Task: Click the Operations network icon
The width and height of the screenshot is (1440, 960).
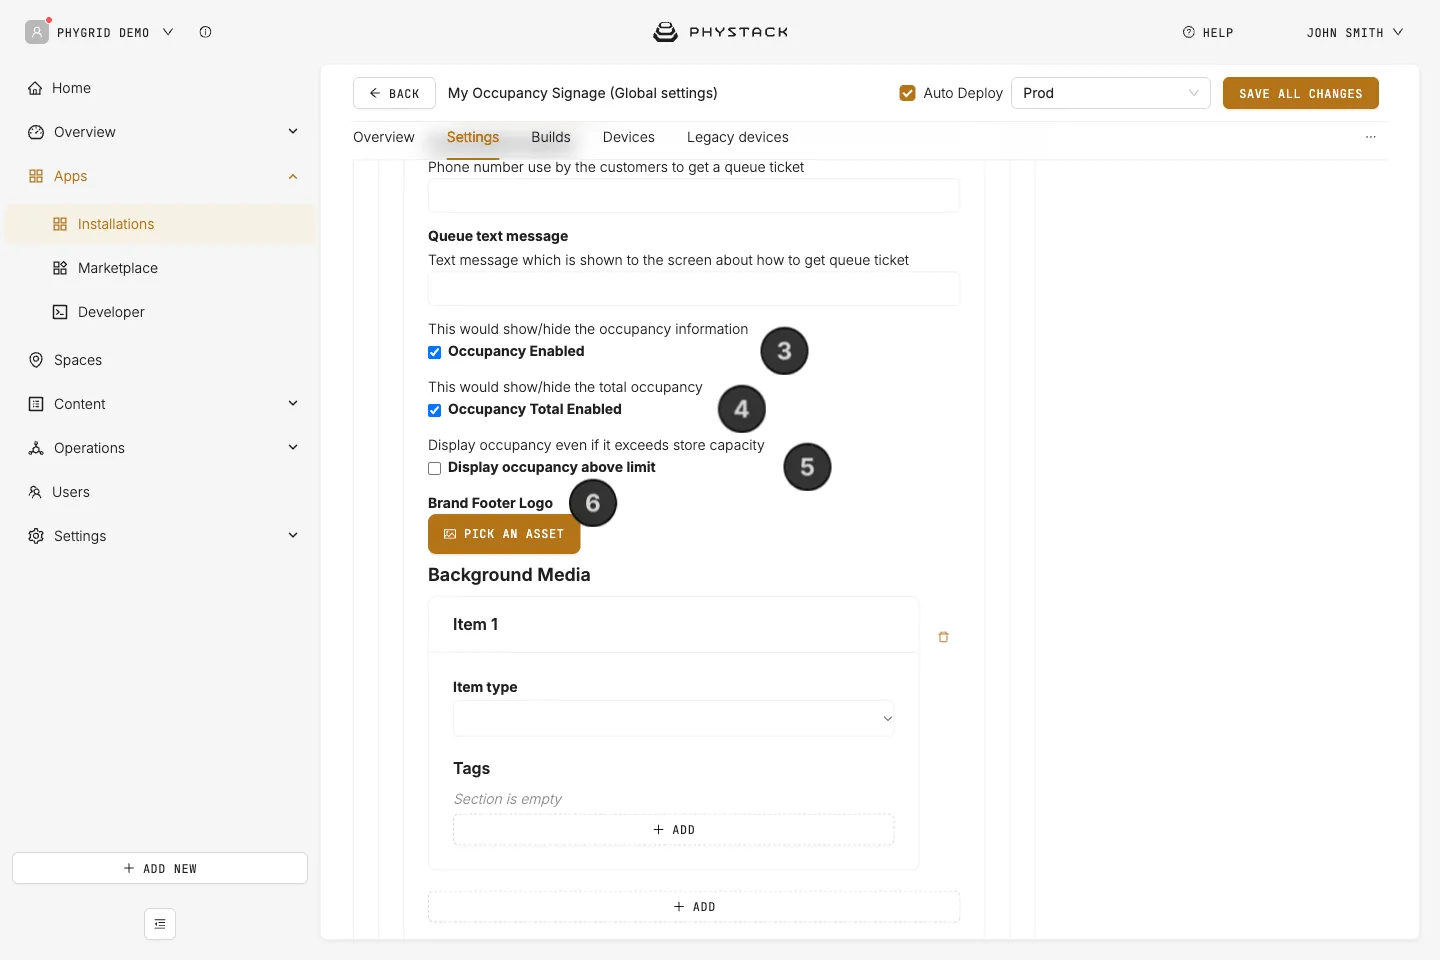Action: click(x=36, y=448)
